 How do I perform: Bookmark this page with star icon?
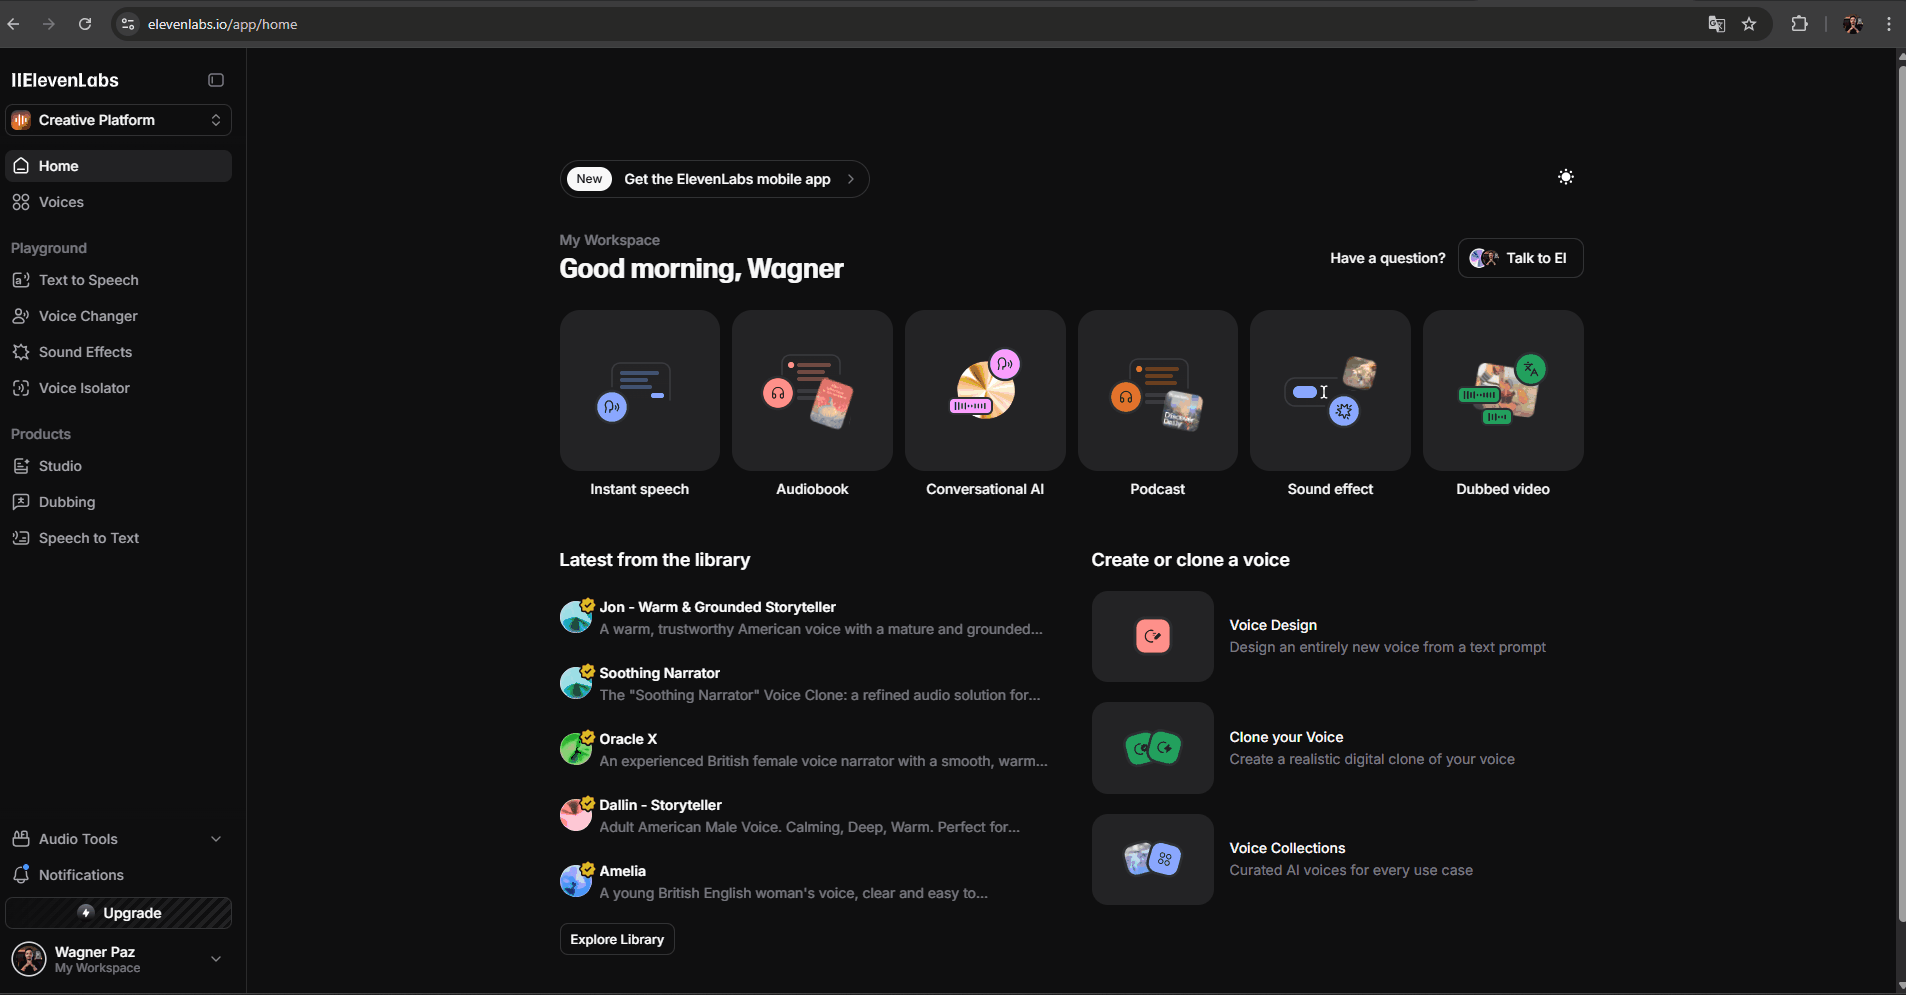point(1749,24)
